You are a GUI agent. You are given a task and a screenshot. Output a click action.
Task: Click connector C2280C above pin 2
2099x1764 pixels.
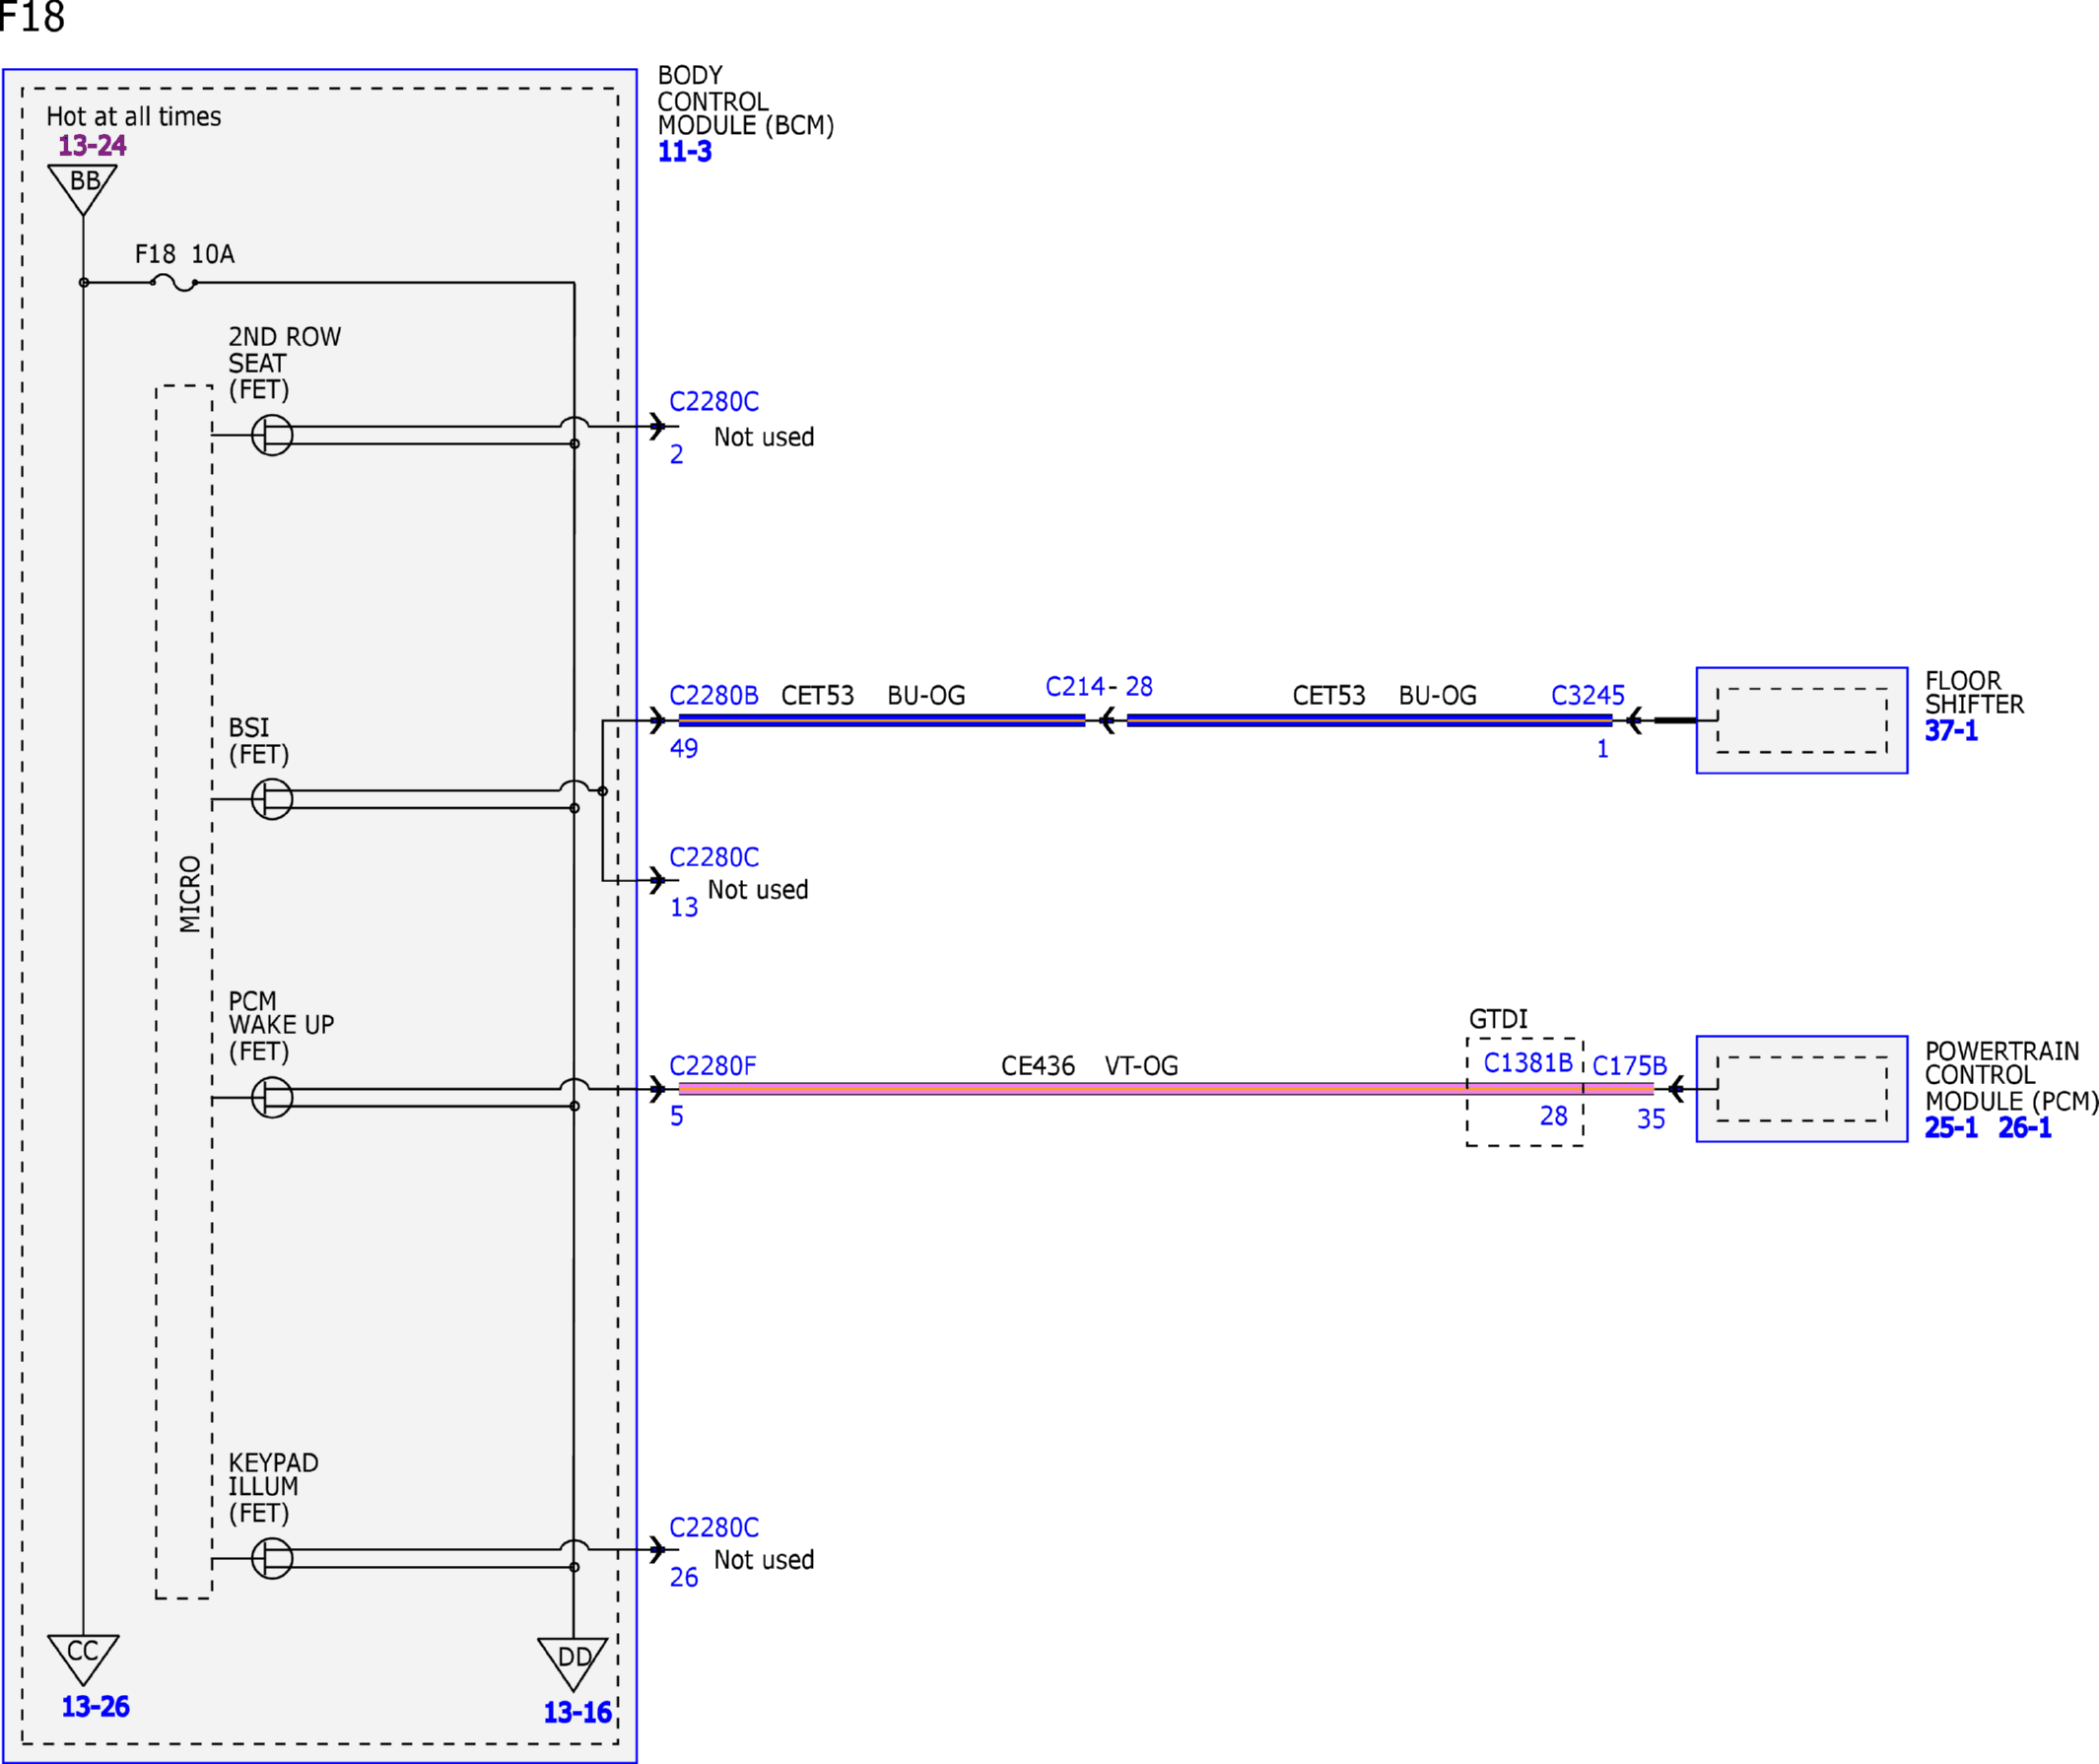tap(714, 402)
